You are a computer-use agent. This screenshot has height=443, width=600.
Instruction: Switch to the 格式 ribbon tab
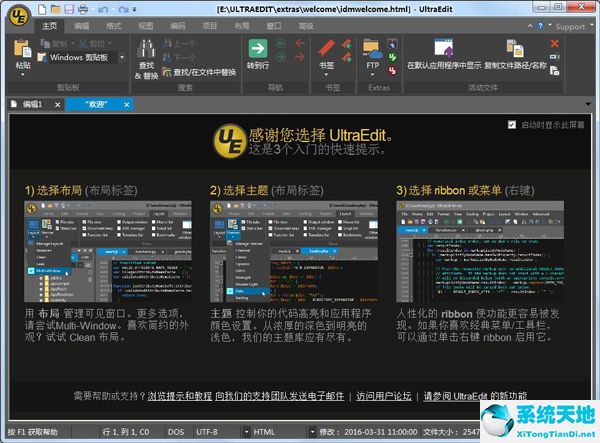pos(114,26)
